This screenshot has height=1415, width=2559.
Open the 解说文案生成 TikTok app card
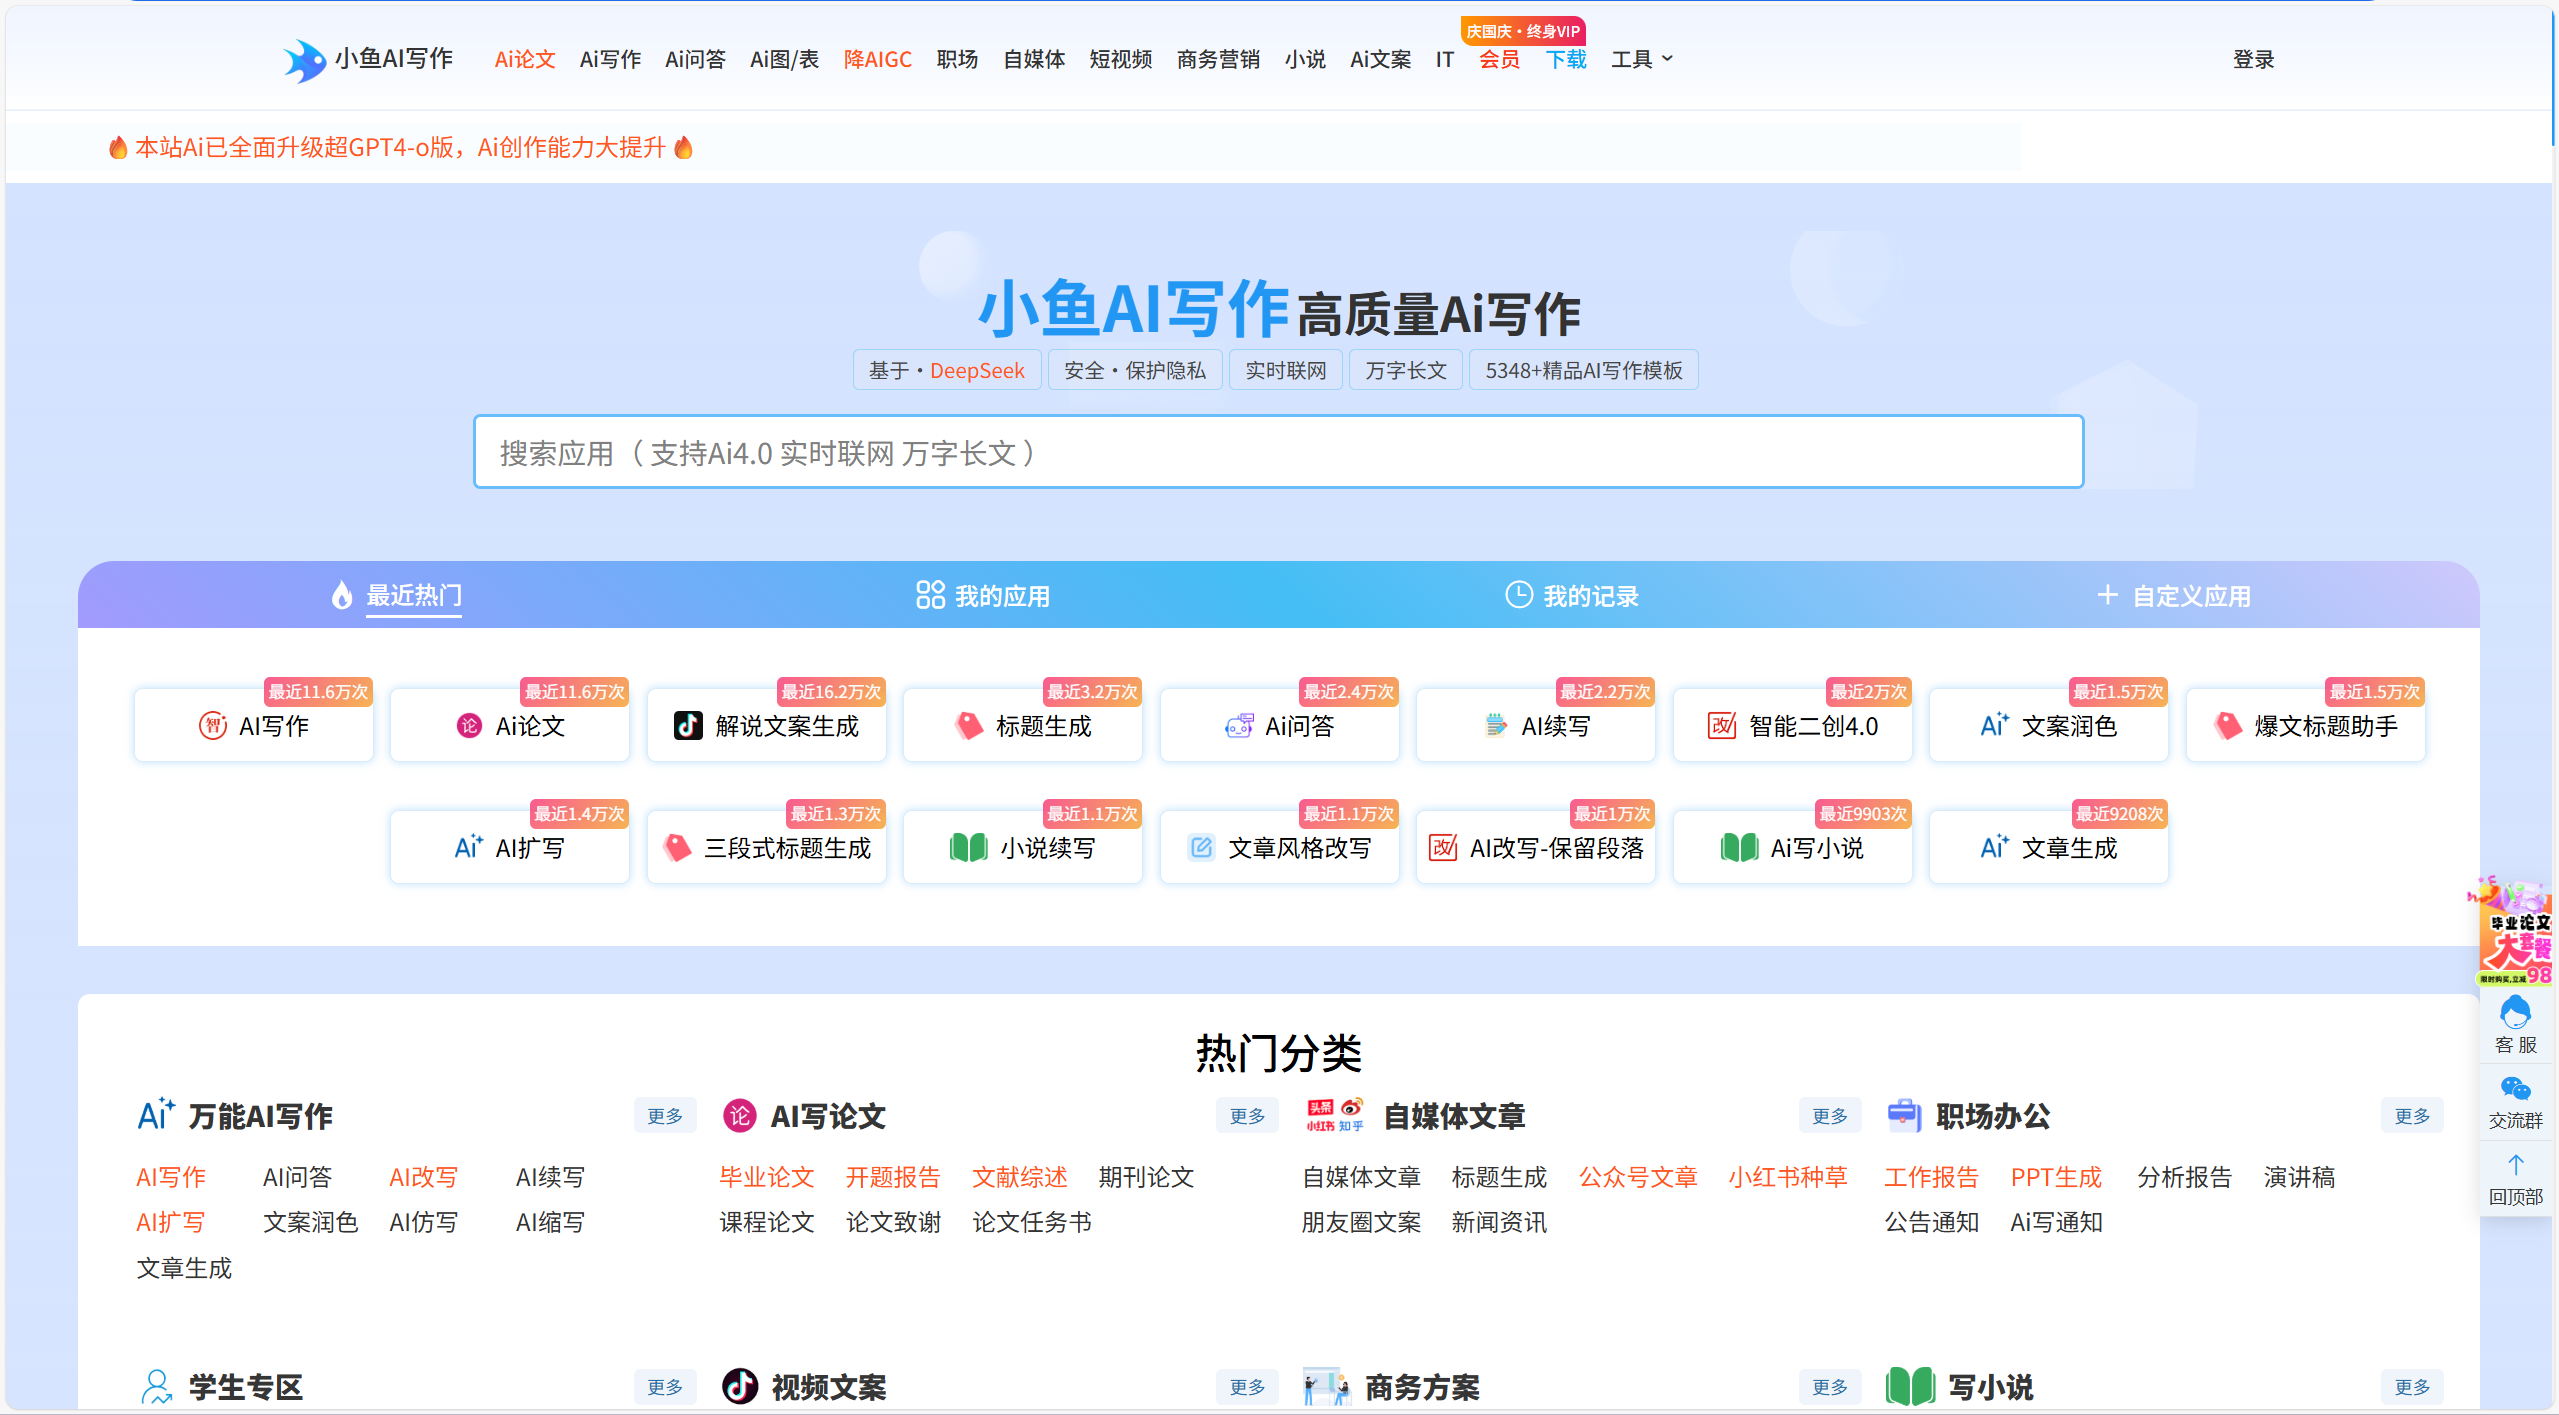tap(767, 726)
